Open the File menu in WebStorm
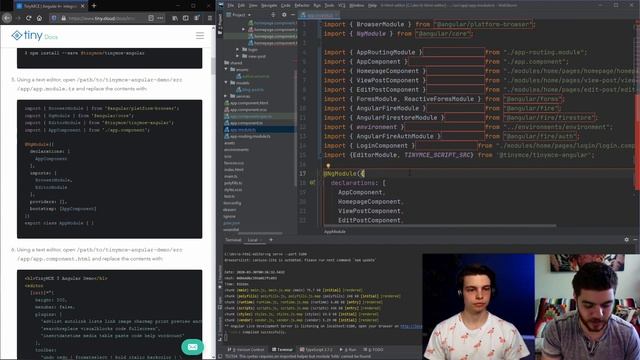 [231, 5]
